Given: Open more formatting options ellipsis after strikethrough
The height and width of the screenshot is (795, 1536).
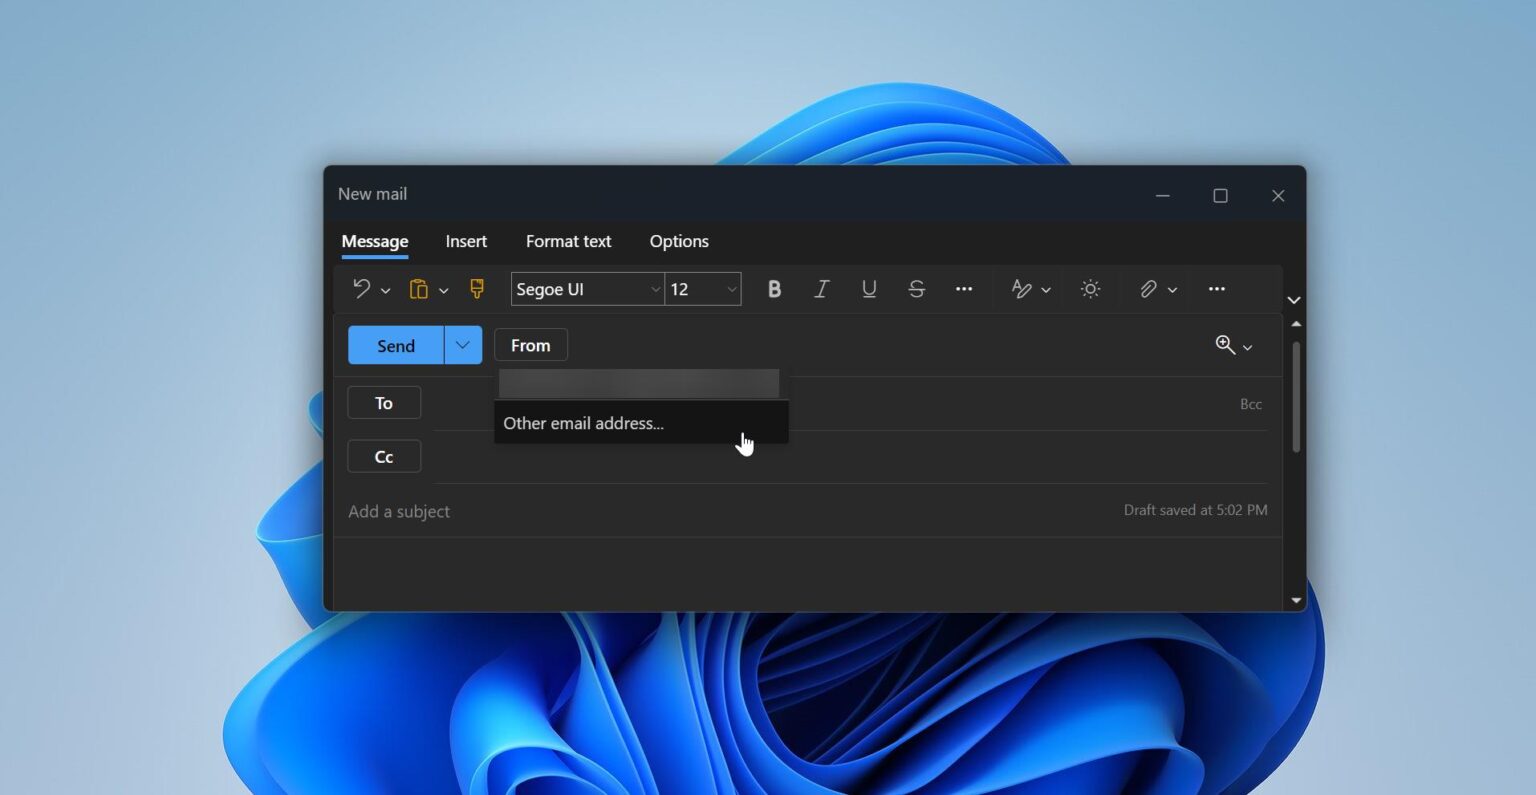Looking at the screenshot, I should pos(964,289).
